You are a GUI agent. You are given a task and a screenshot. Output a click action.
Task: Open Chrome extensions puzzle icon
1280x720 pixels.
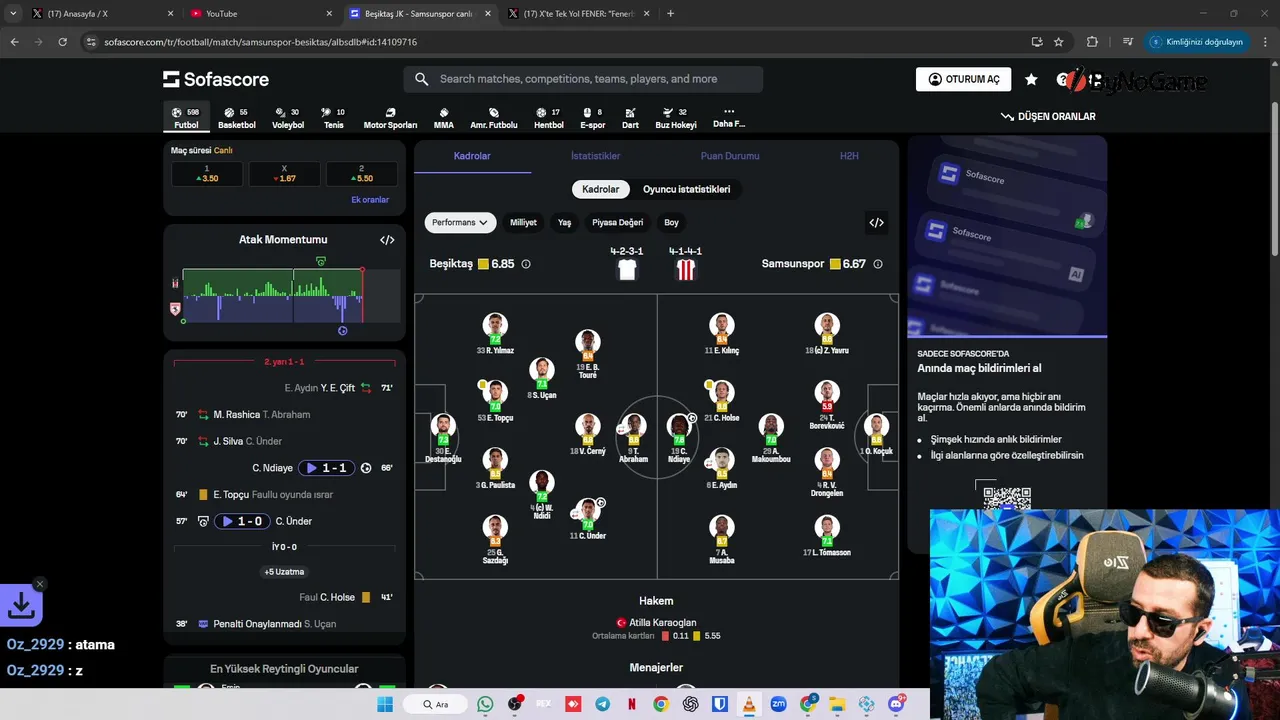pyautogui.click(x=1092, y=42)
